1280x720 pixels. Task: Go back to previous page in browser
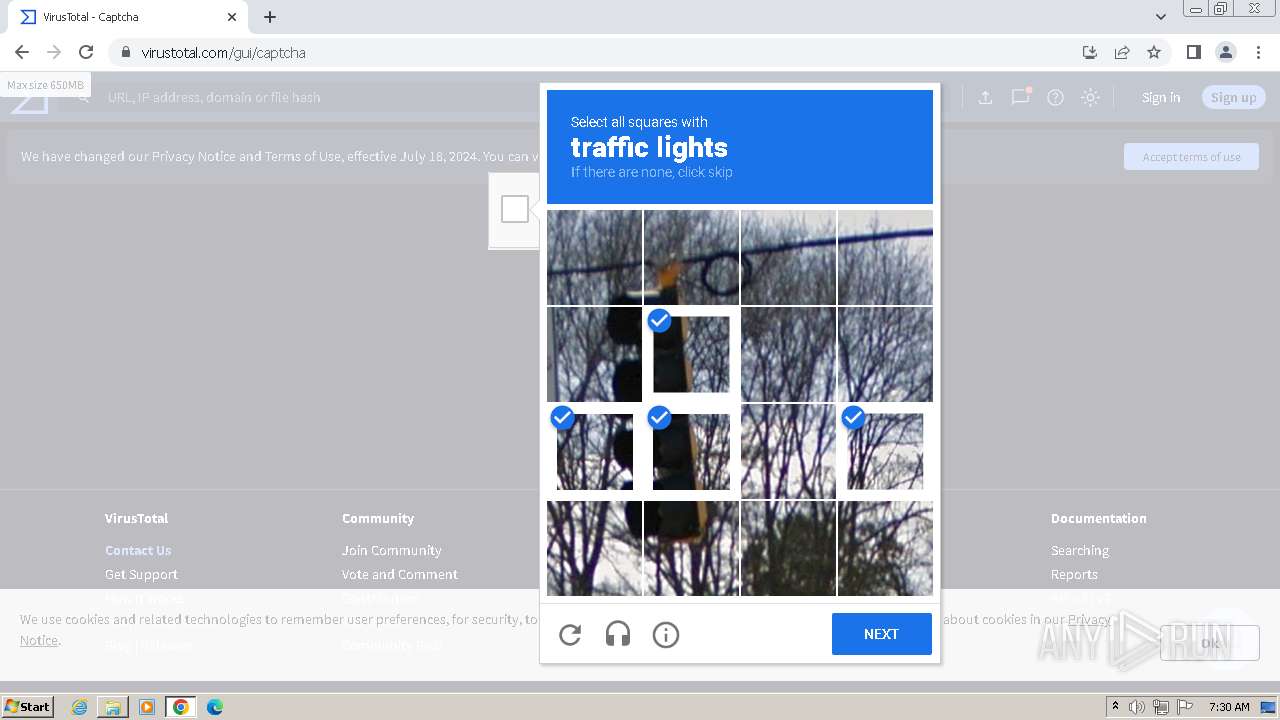[x=22, y=52]
